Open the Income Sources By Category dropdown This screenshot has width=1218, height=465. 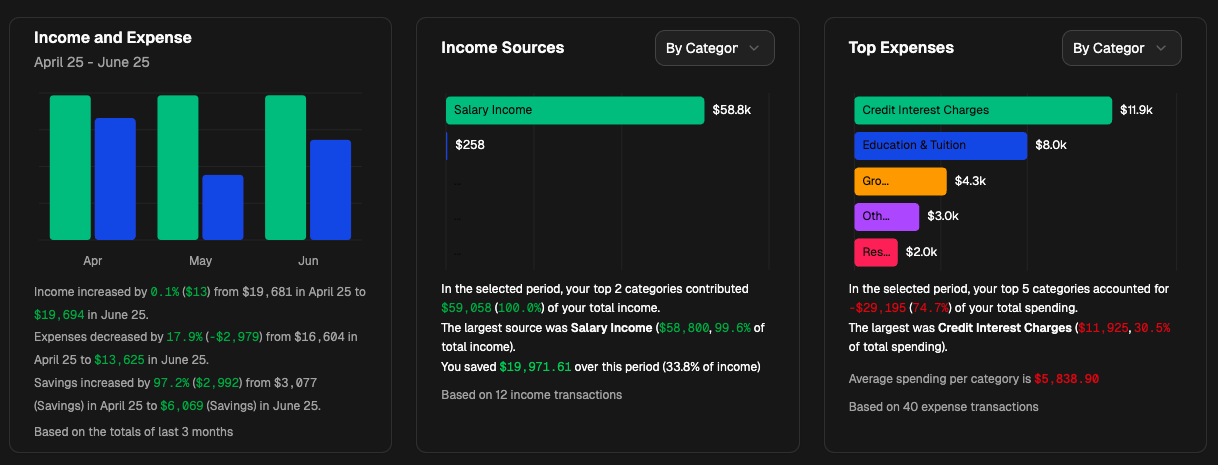point(714,48)
